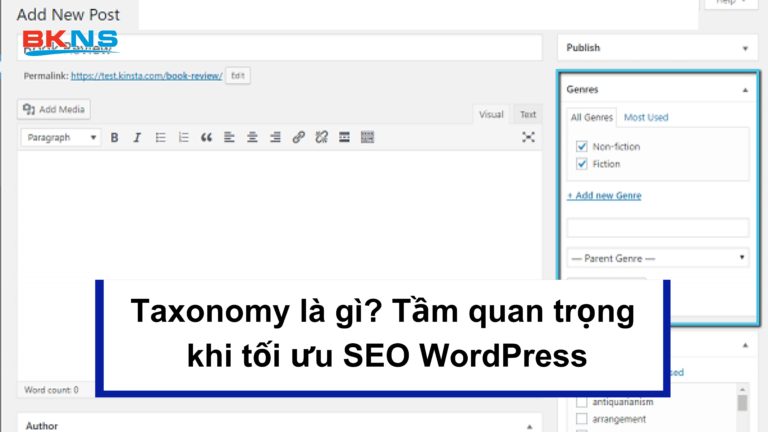Screen dimensions: 768x432
Task: Focus the new genre name field
Action: 658,227
